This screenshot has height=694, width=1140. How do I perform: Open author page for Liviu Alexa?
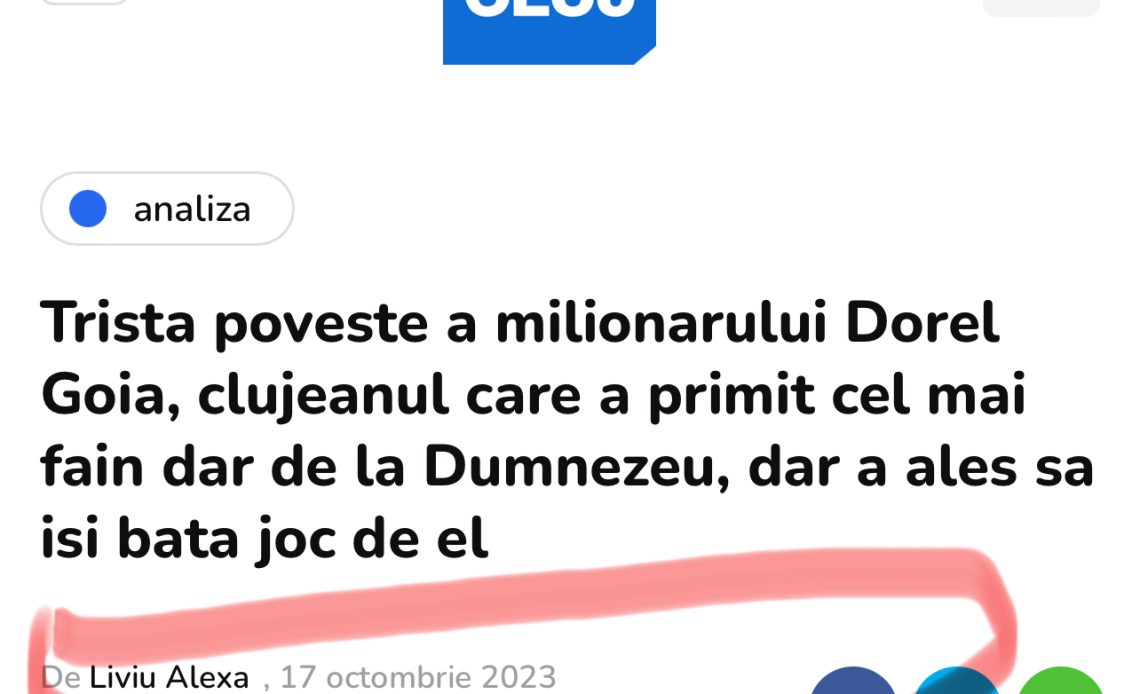pyautogui.click(x=169, y=677)
